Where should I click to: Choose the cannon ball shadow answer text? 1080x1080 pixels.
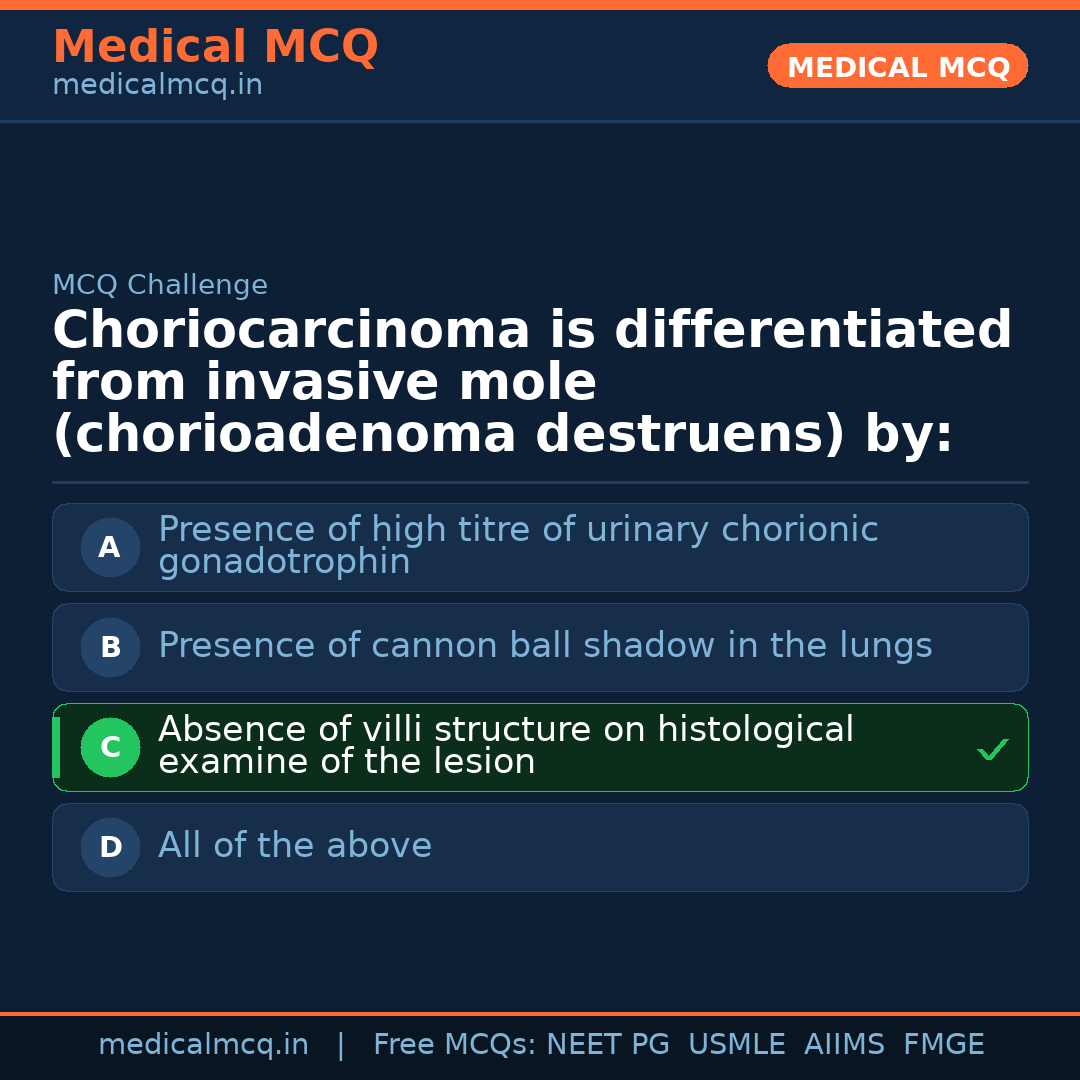[545, 646]
